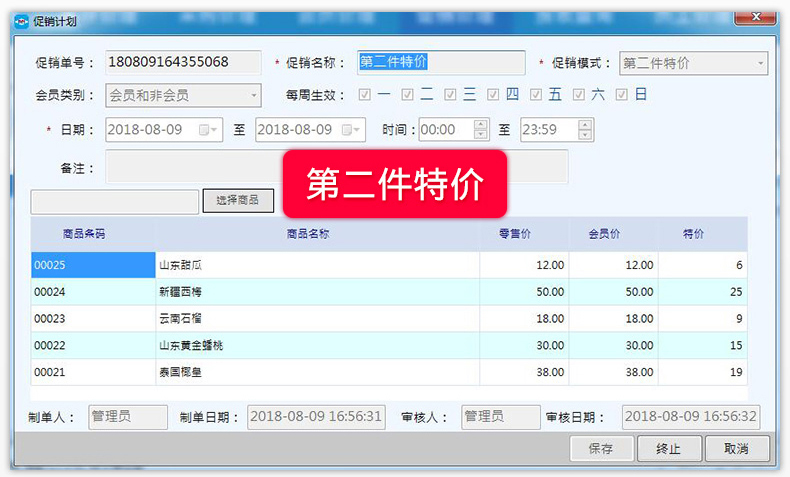790x477 pixels.
Task: Click 审核日期 field 2018-08-09 16:56:32
Action: [691, 417]
